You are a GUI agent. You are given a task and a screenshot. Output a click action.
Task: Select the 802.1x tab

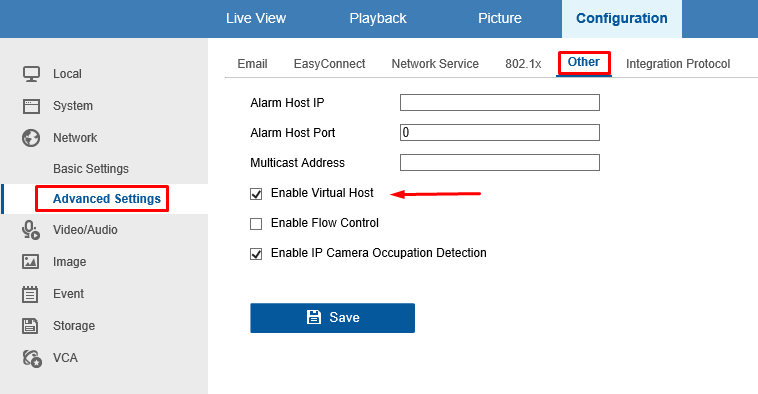(523, 64)
